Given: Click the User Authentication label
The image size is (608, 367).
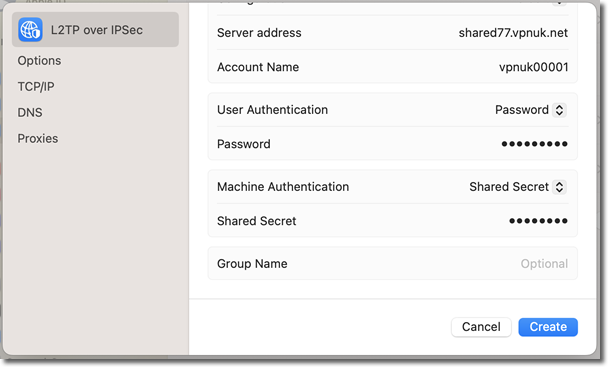Looking at the screenshot, I should coord(272,110).
